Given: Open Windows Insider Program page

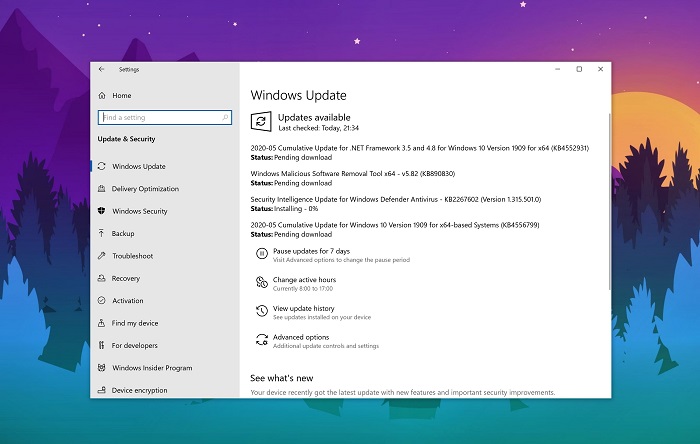Looking at the screenshot, I should coord(151,368).
